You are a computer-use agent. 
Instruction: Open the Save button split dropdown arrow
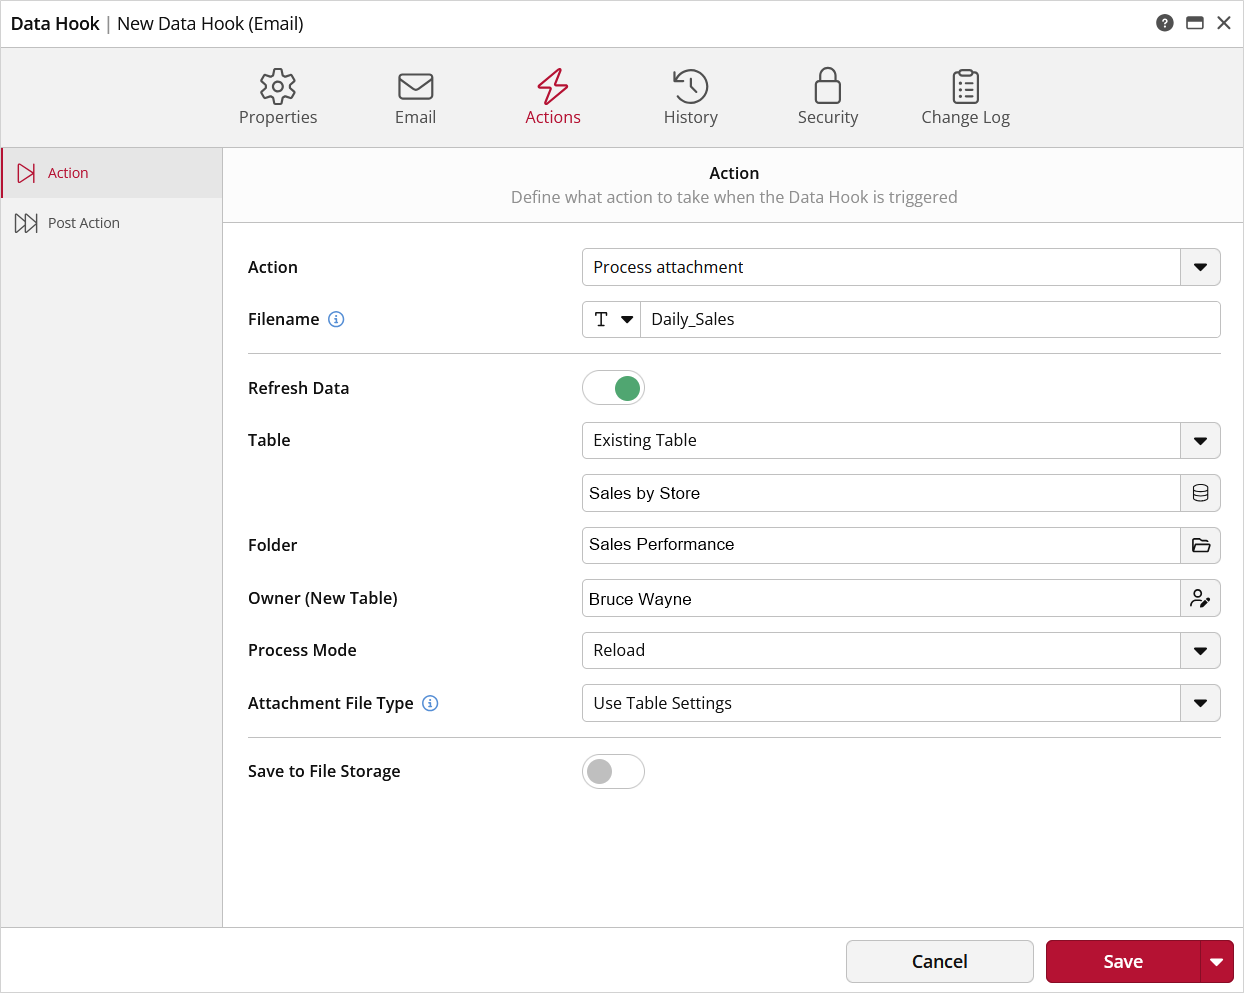point(1217,962)
